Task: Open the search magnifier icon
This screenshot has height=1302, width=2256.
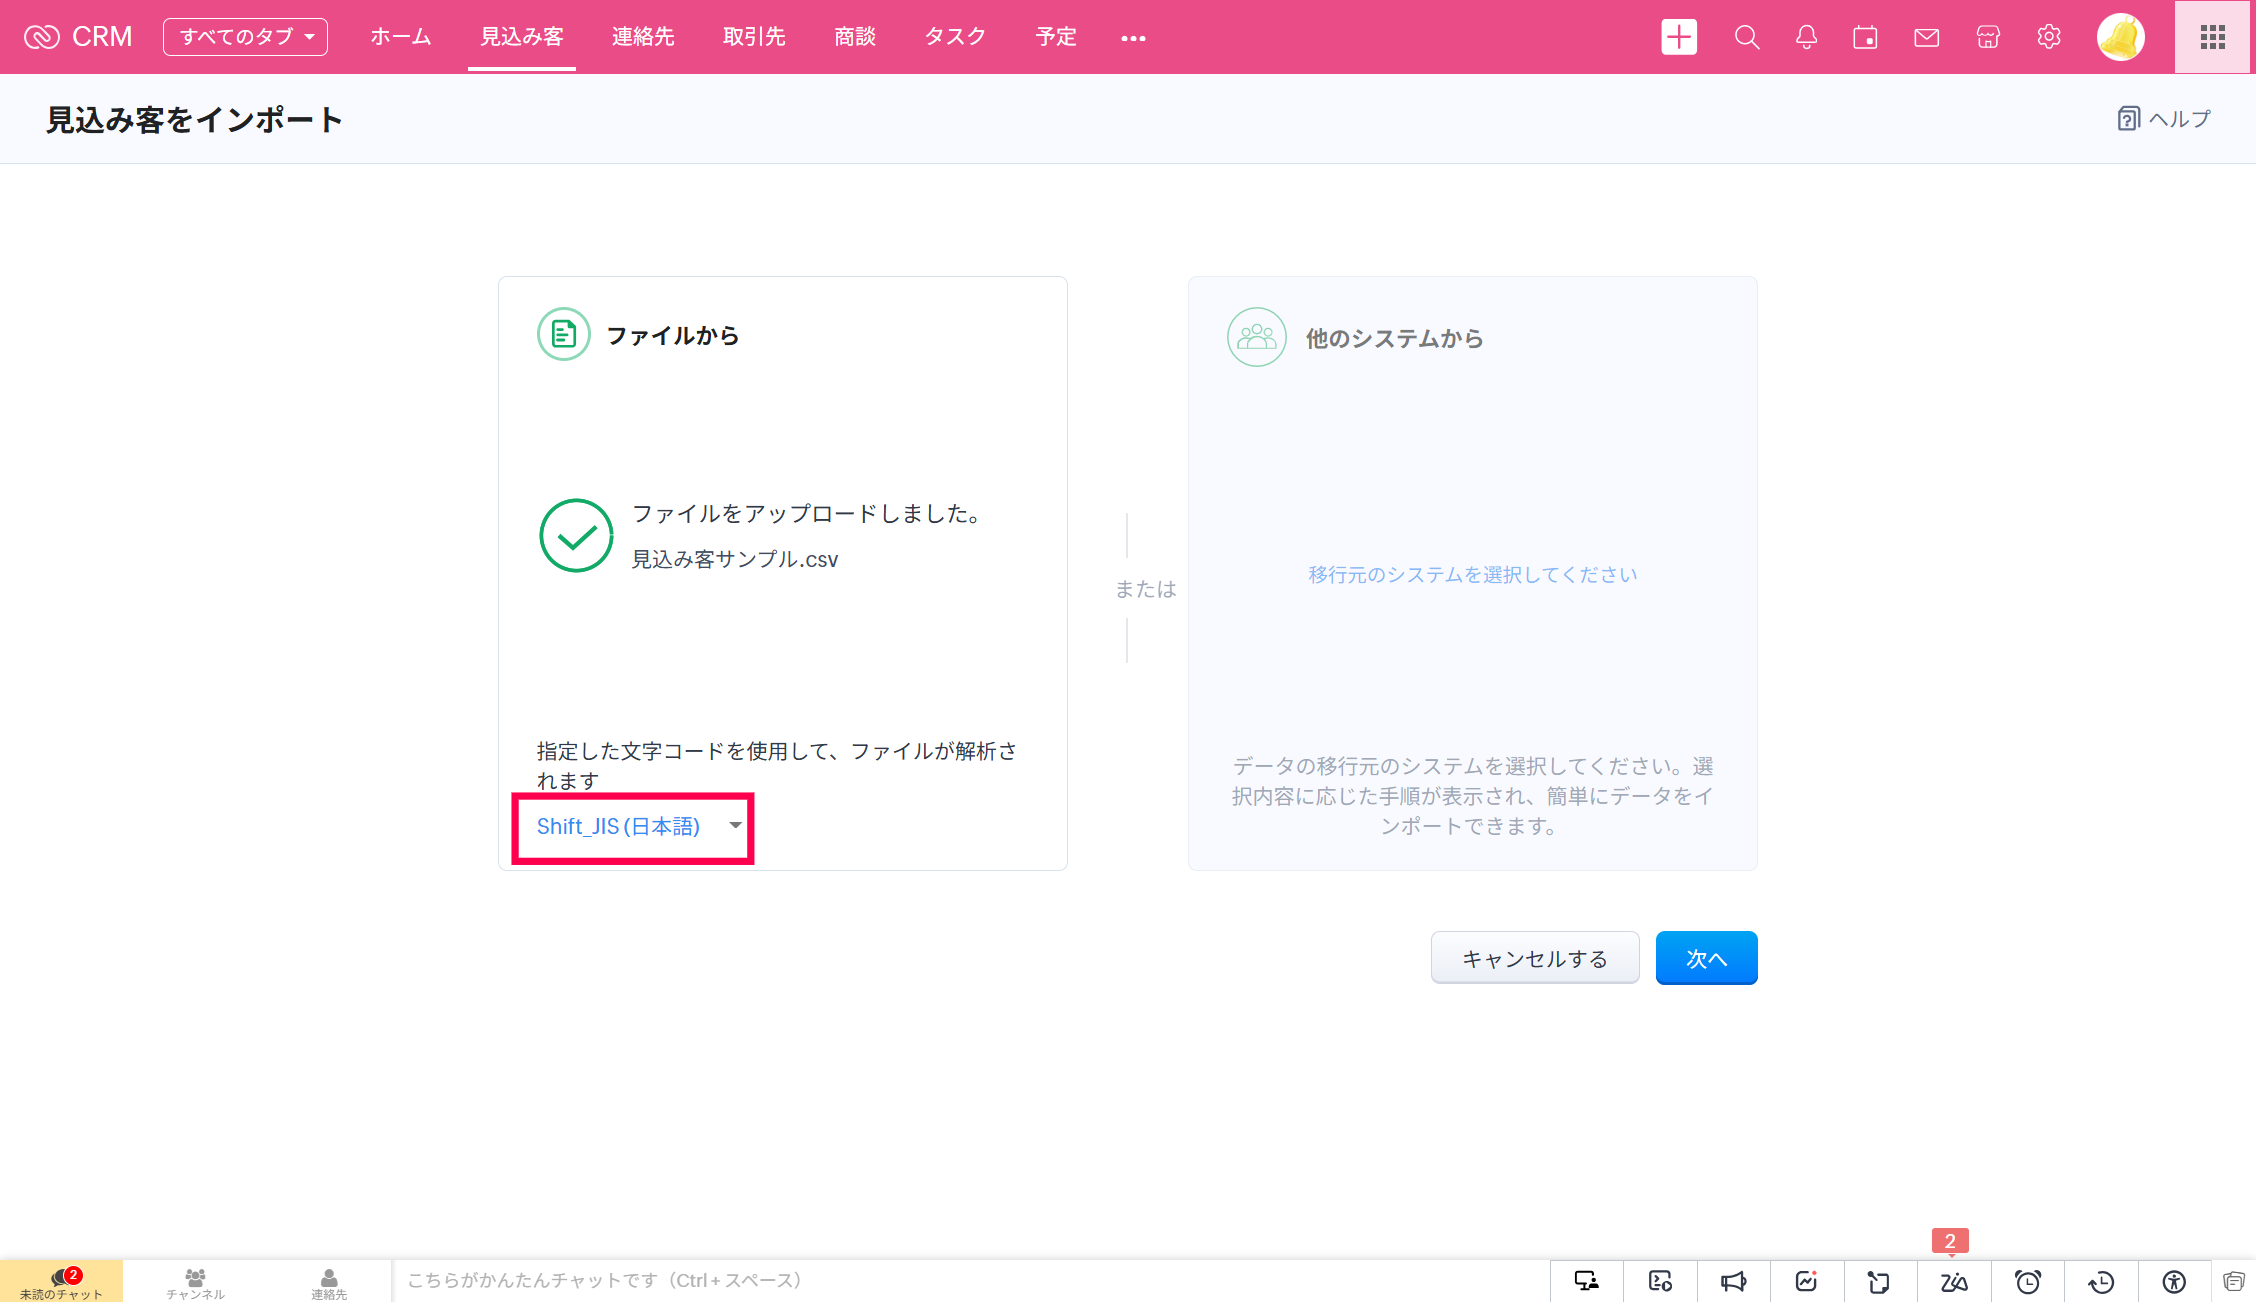Action: [x=1746, y=37]
